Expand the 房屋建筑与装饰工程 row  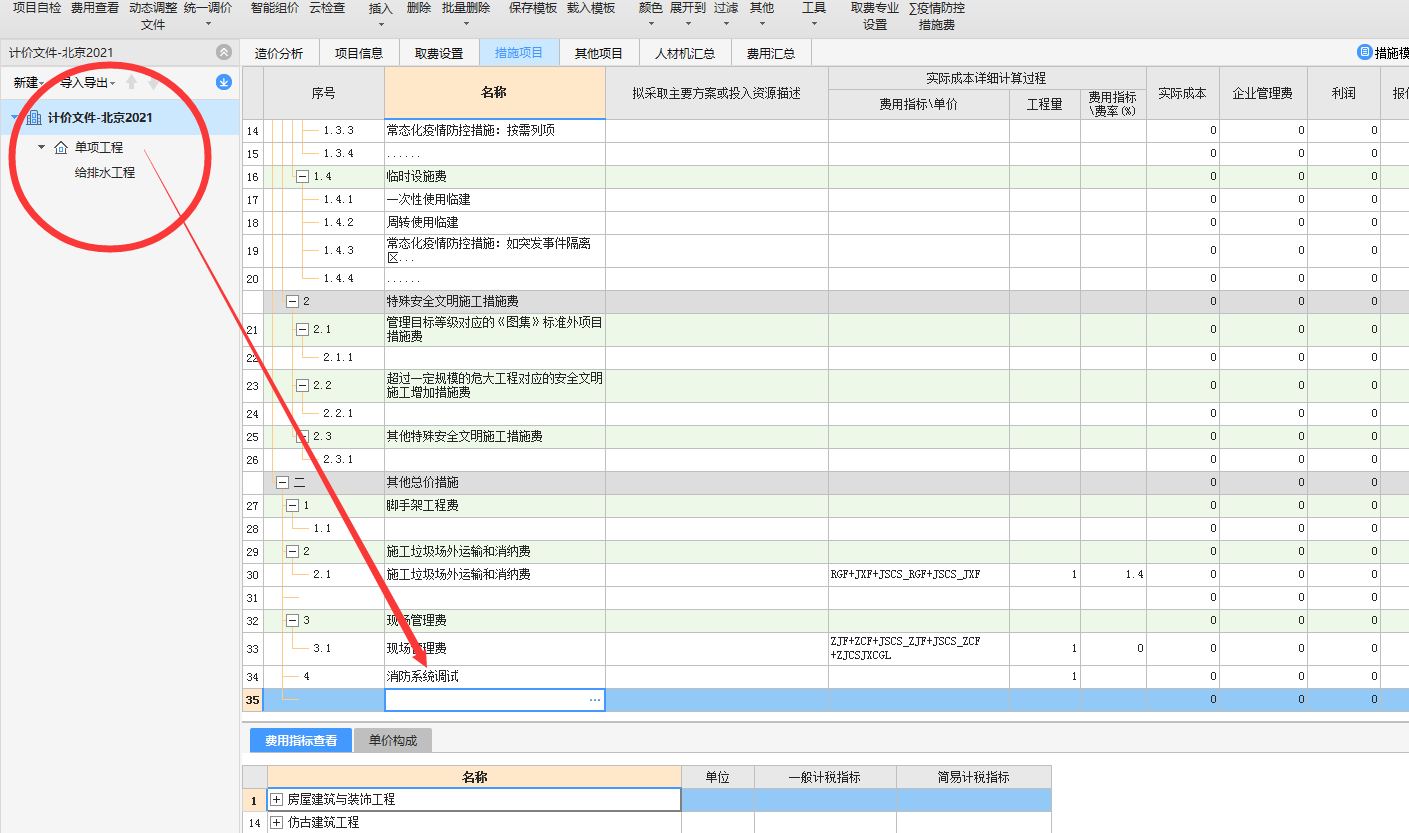(277, 800)
